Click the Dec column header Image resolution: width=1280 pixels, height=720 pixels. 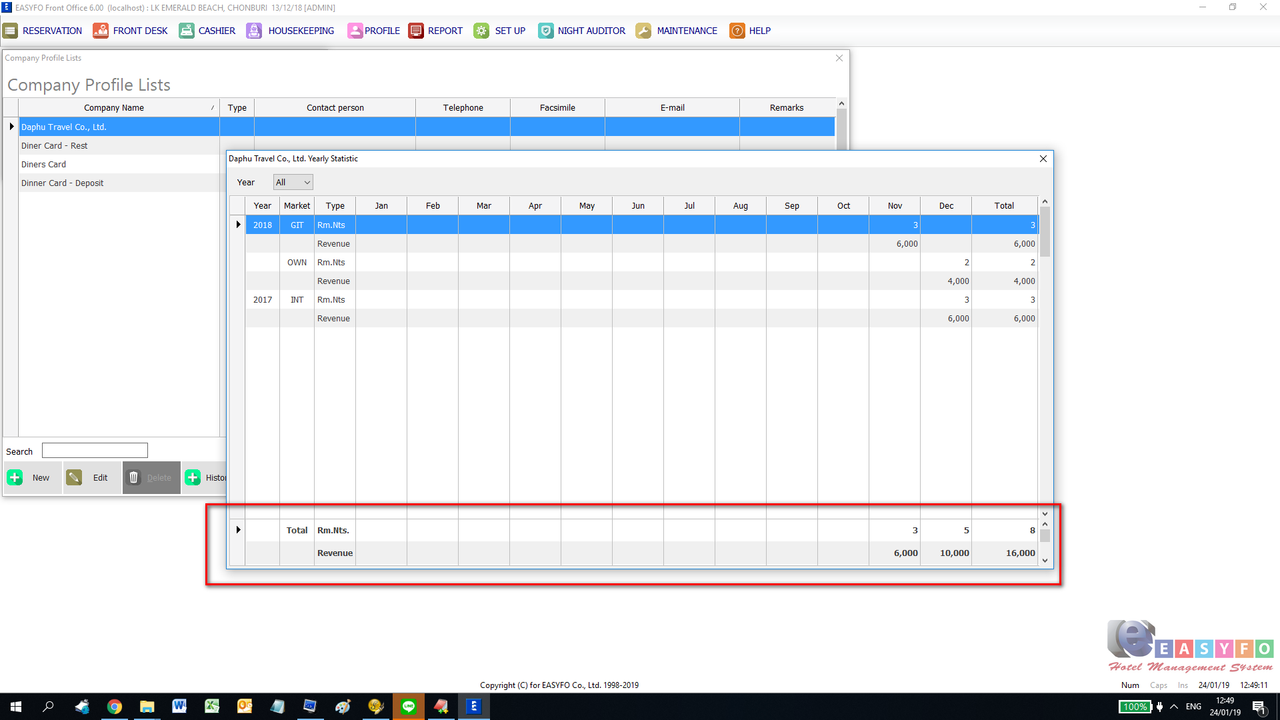[x=946, y=206]
